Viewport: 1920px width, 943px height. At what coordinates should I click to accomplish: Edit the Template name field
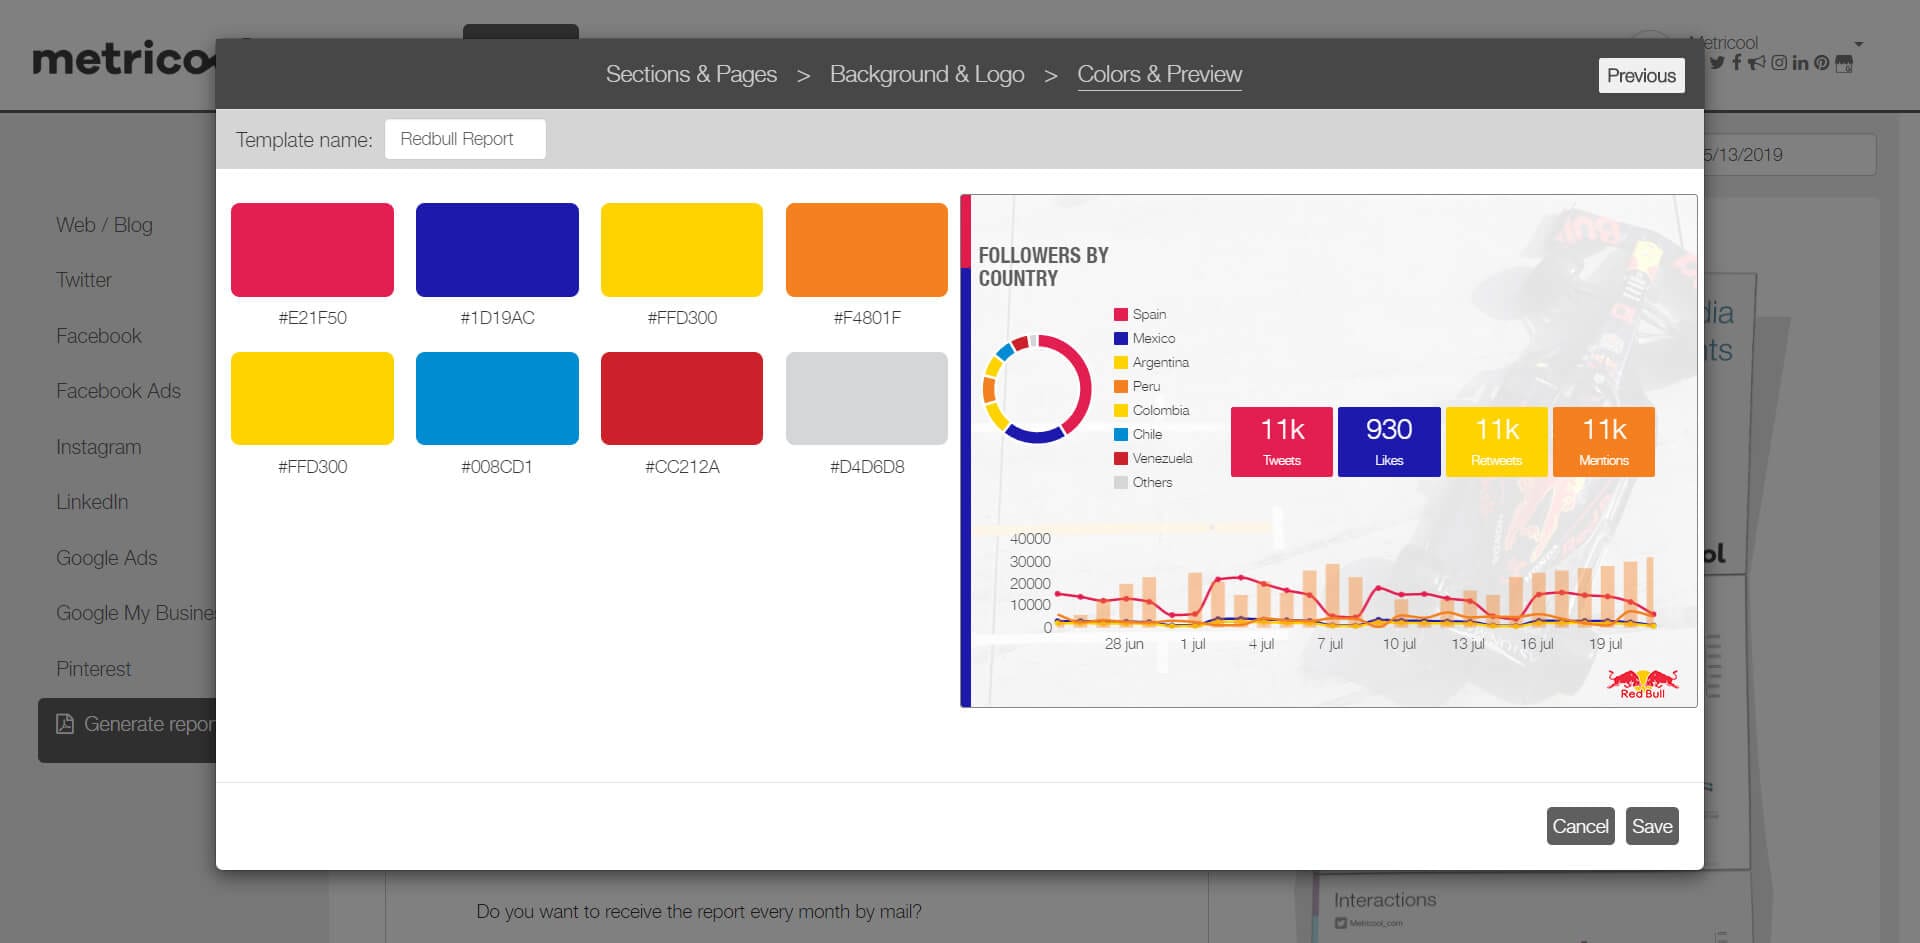[x=465, y=139]
